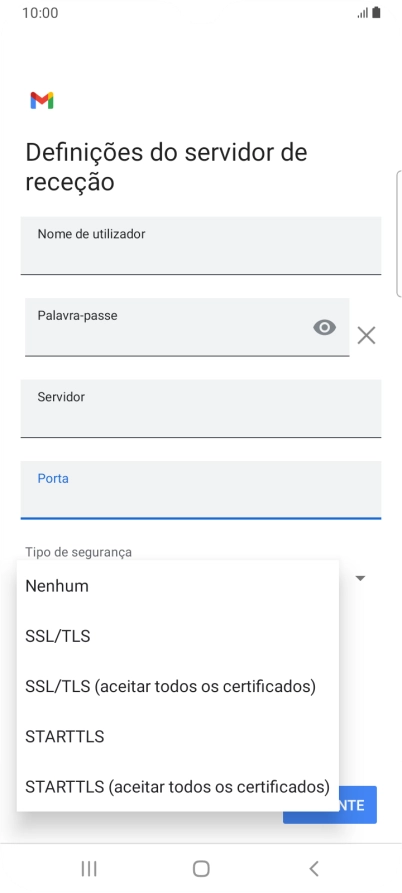Click the Gmail logo icon
The image size is (402, 893).
pos(42,100)
